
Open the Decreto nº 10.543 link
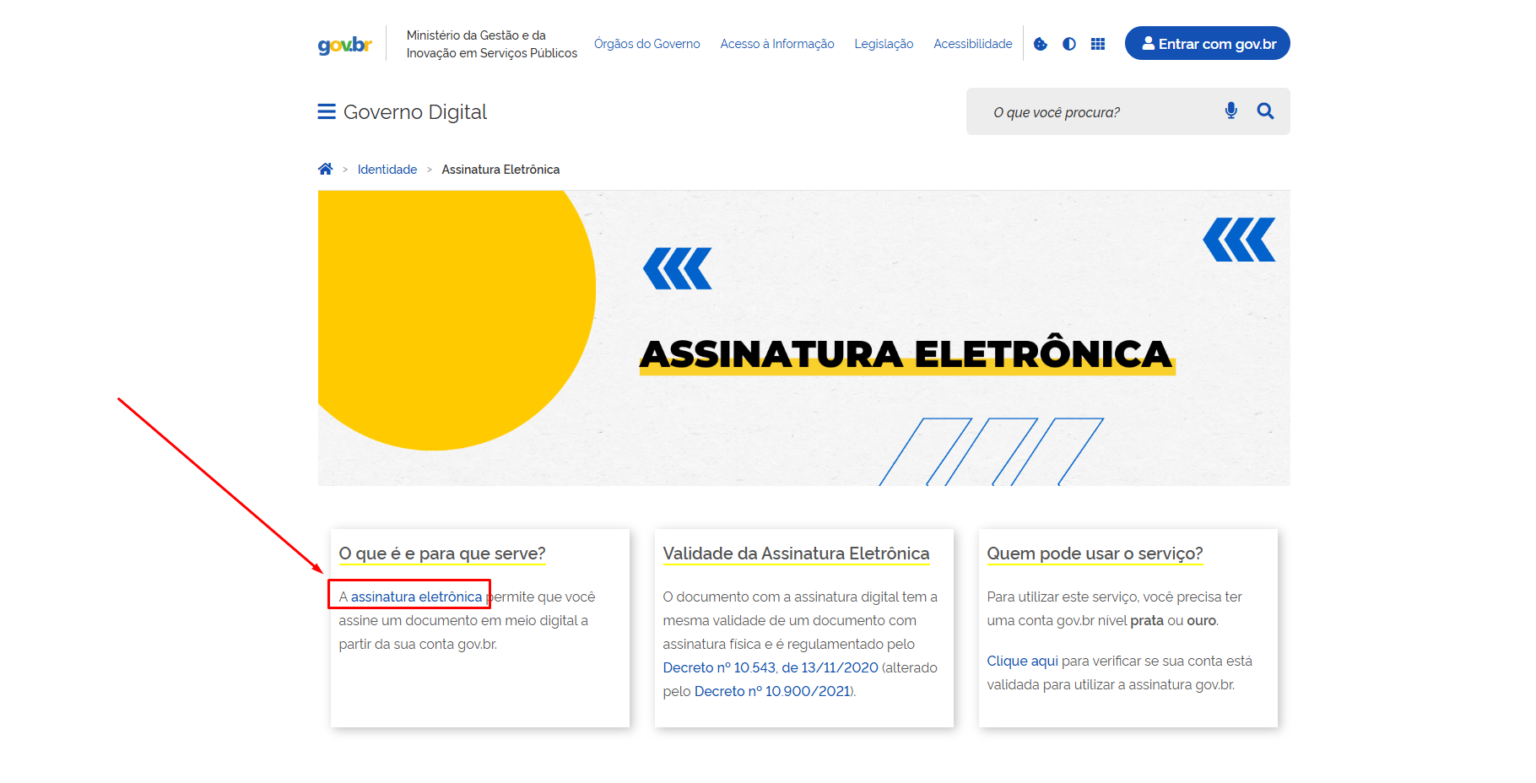770,667
